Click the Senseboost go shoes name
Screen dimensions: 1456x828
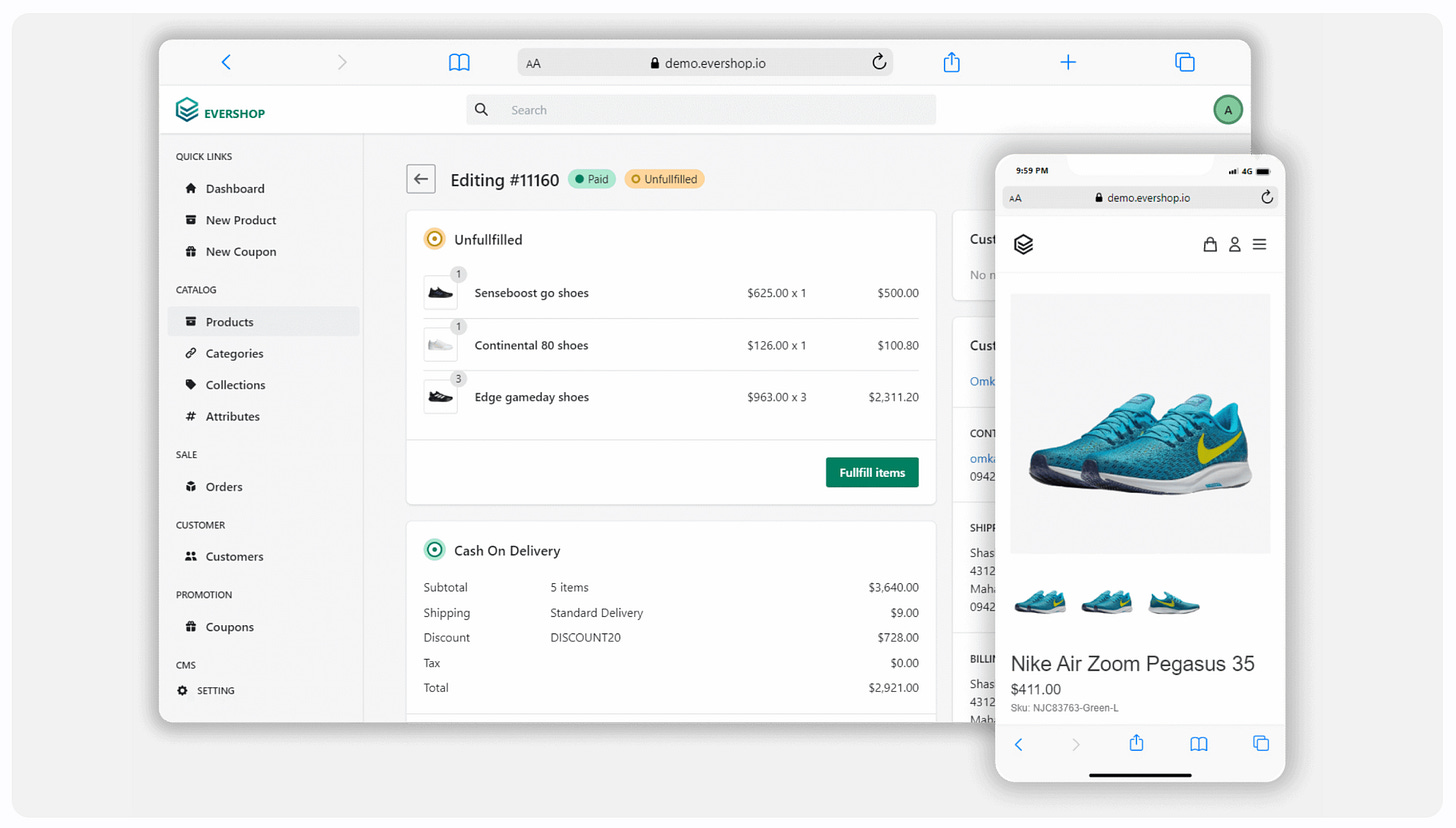(531, 293)
